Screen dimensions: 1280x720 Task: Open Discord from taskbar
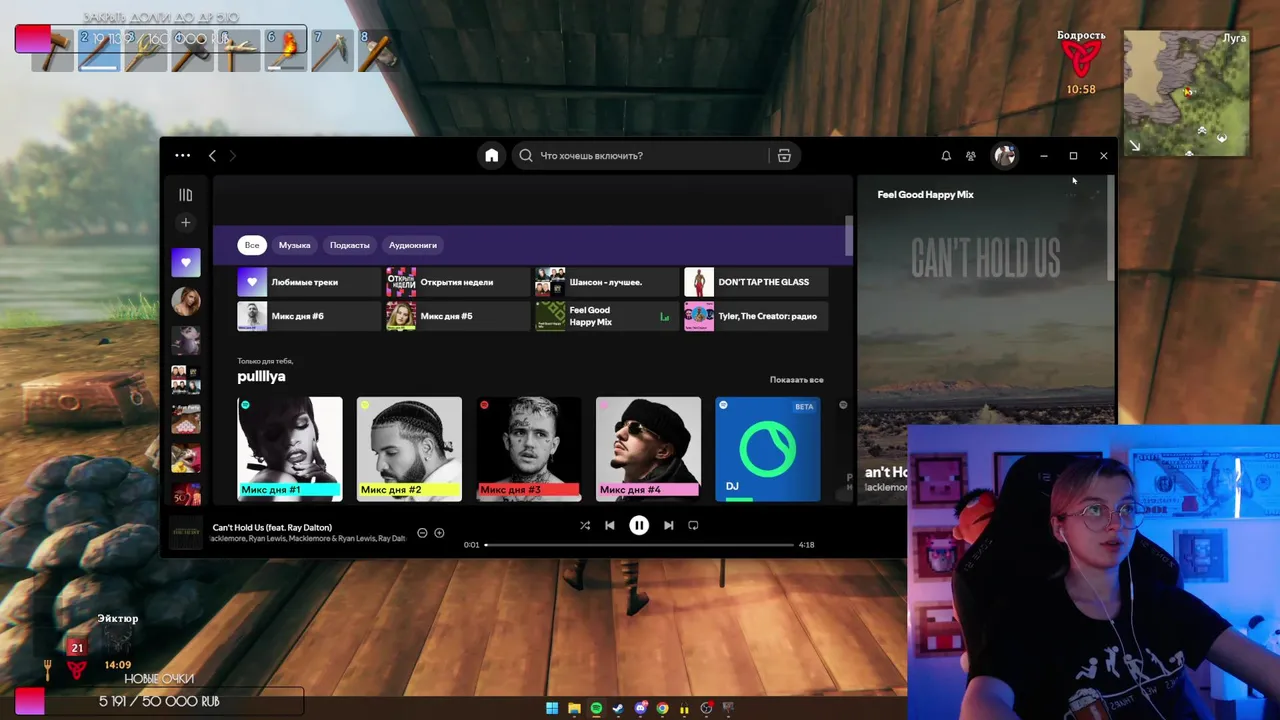tap(641, 708)
